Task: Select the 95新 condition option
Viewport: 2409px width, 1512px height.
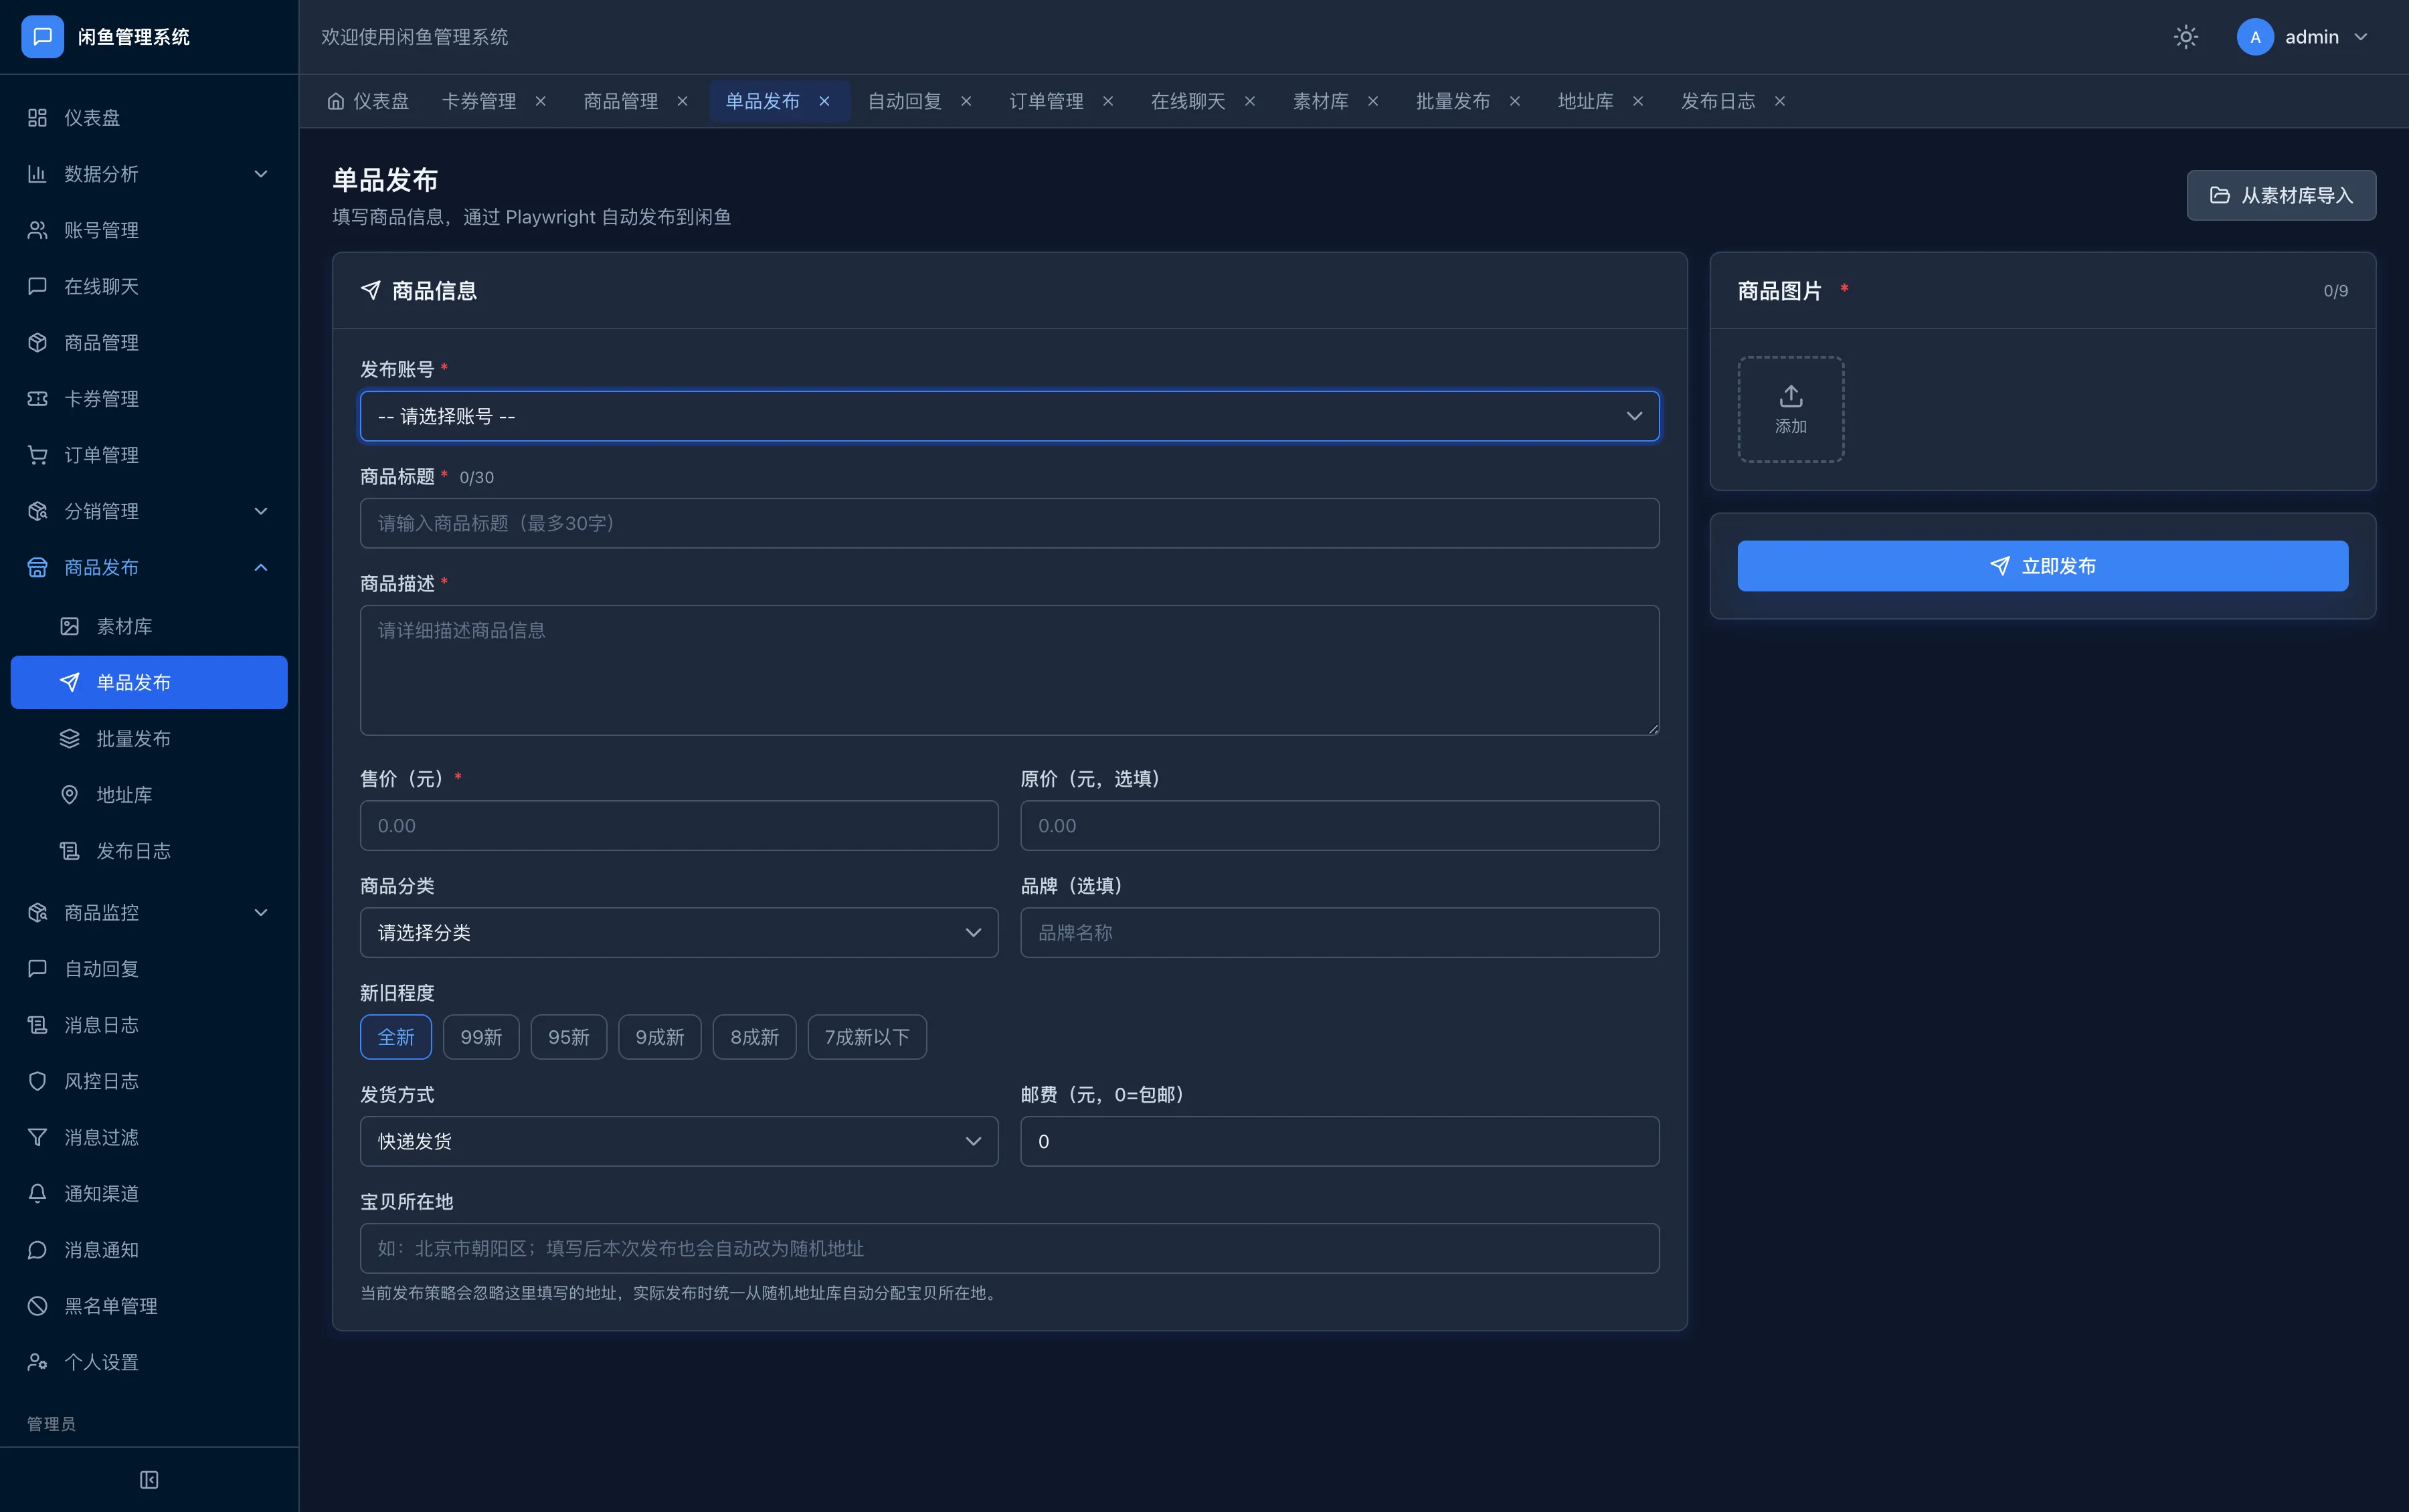Action: (x=569, y=1037)
